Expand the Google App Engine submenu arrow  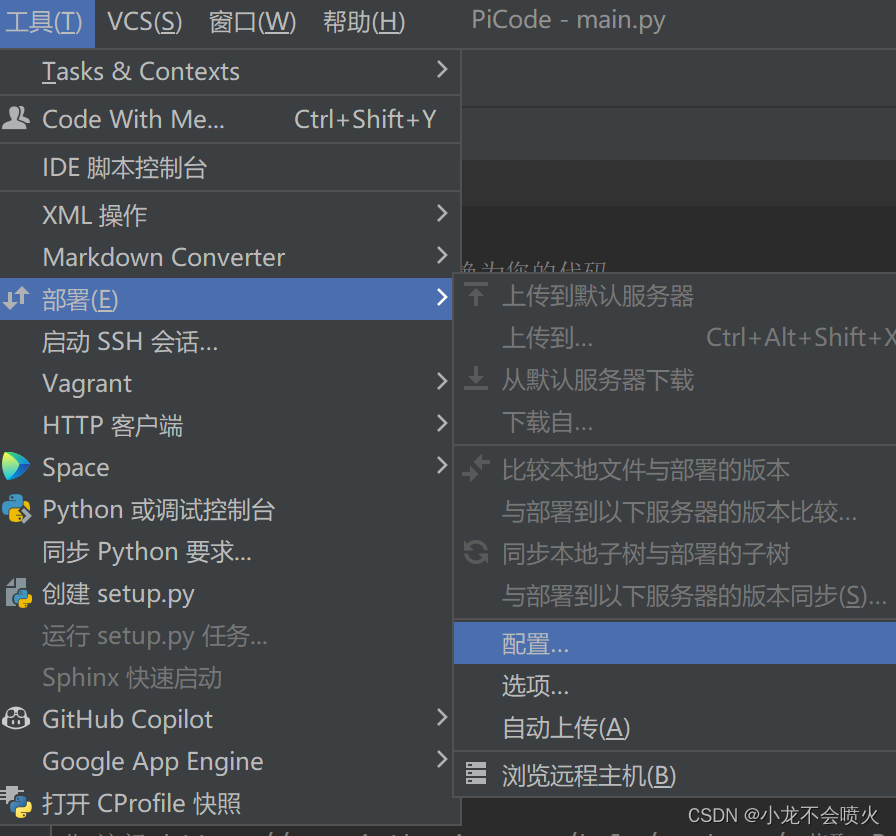coord(442,759)
